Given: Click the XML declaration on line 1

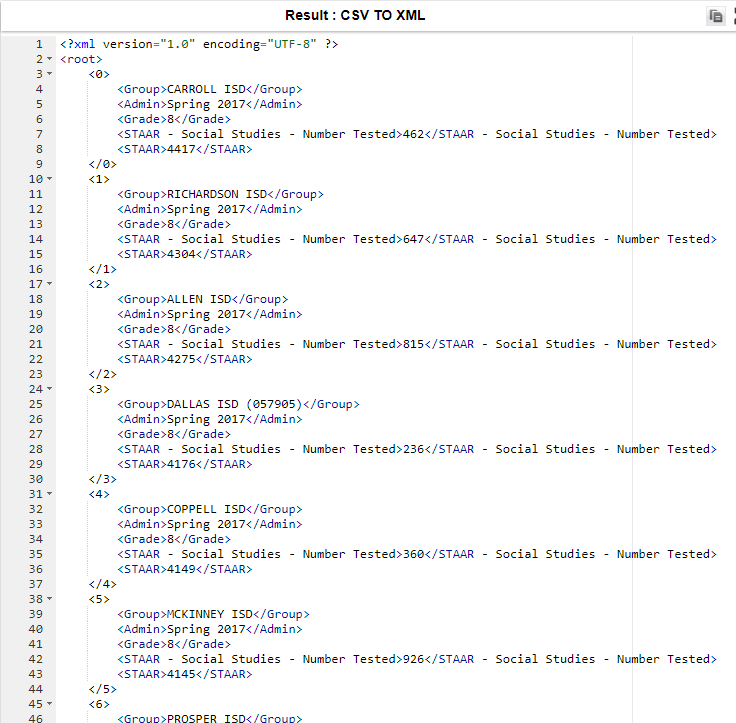Looking at the screenshot, I should tap(199, 44).
